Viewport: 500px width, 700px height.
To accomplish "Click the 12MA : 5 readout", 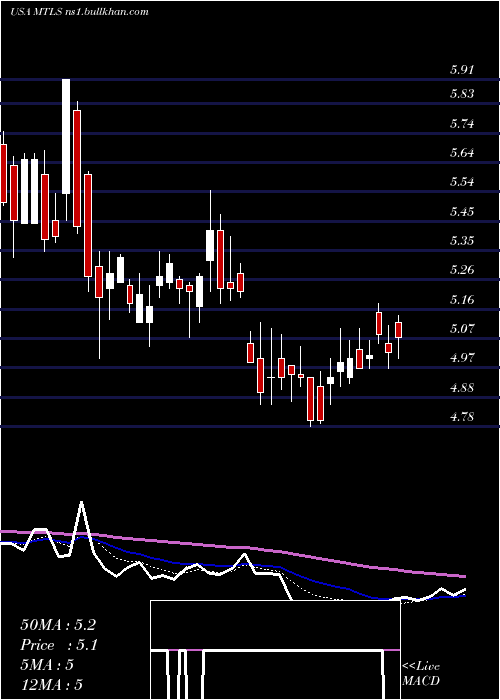I will tap(52, 685).
